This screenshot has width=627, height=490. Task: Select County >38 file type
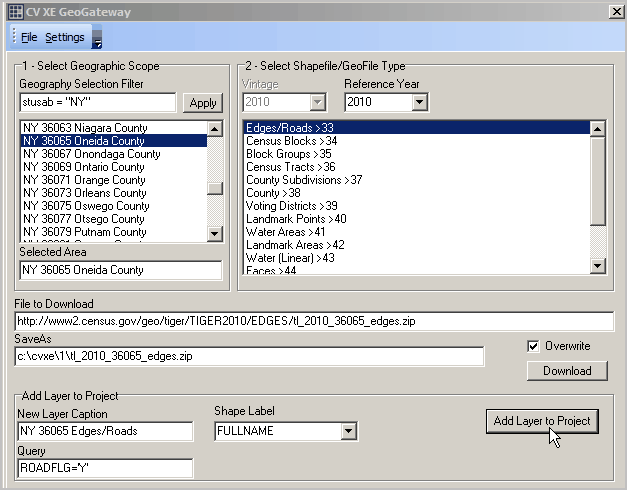[x=417, y=193]
